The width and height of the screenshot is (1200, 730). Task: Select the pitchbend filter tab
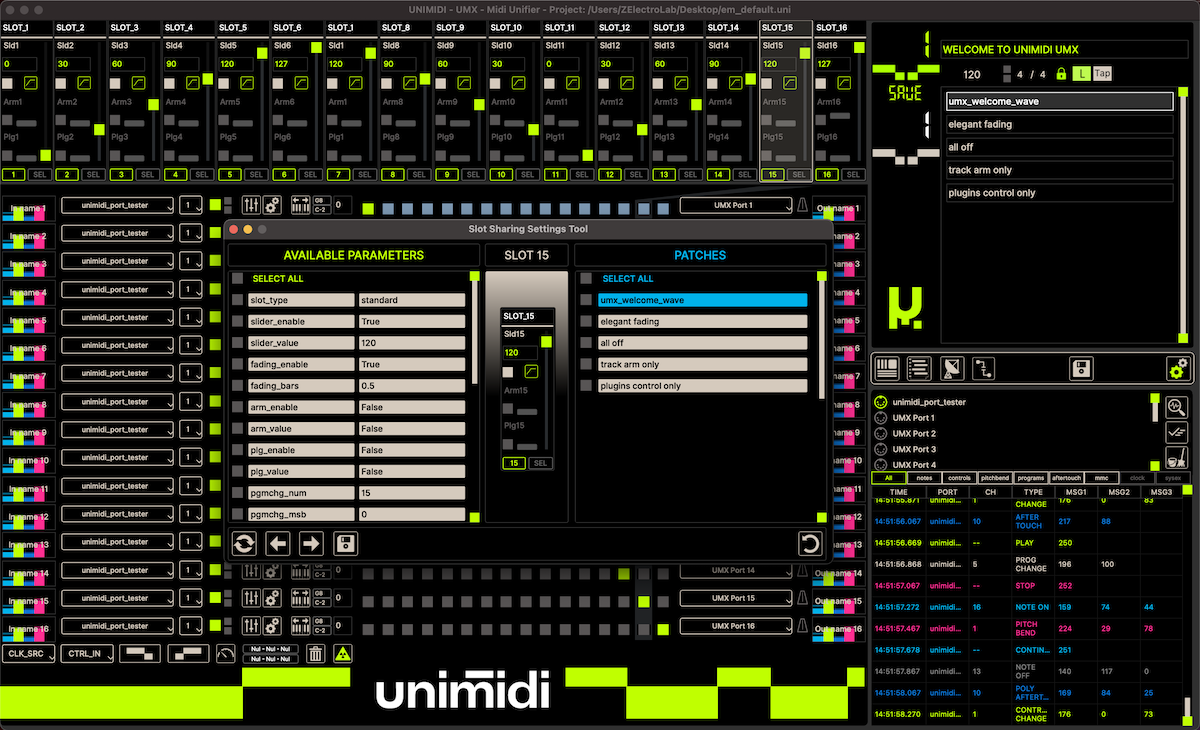[x=994, y=478]
